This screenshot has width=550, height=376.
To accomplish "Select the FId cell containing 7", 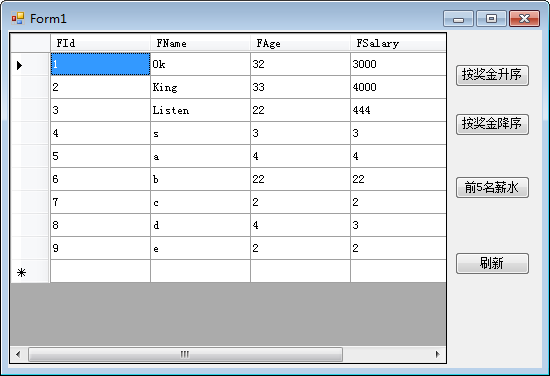I will [x=101, y=202].
